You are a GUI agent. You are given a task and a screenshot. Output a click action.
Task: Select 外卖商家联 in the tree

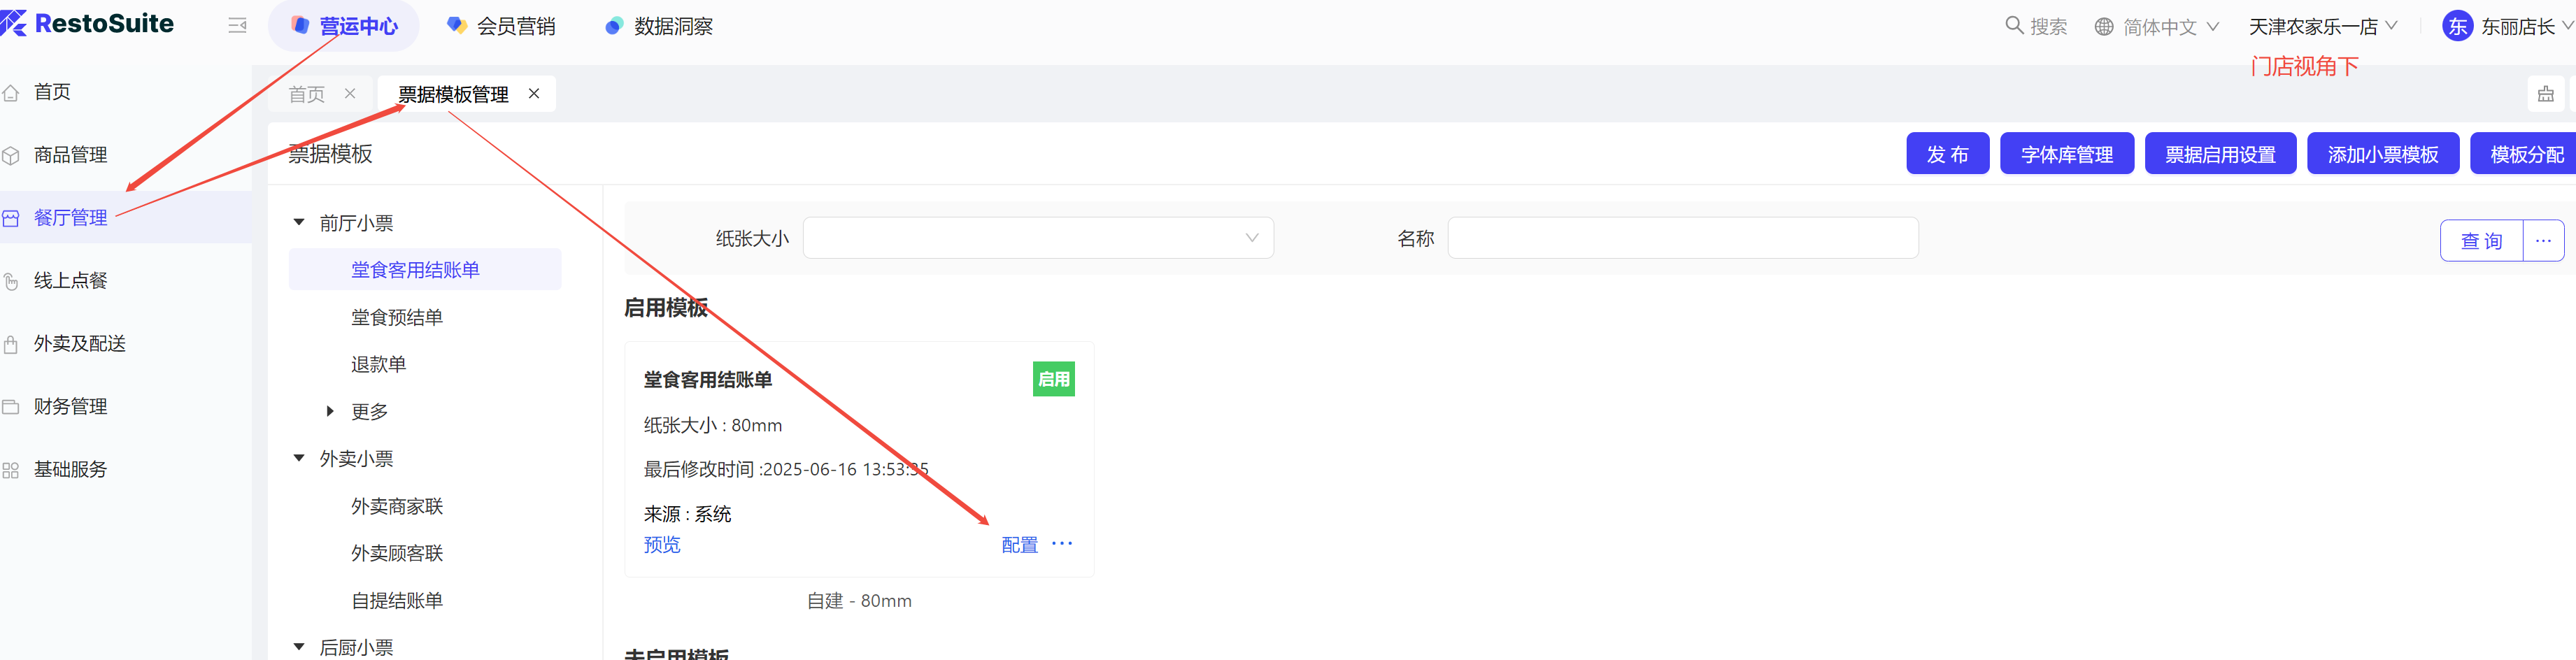coord(396,506)
